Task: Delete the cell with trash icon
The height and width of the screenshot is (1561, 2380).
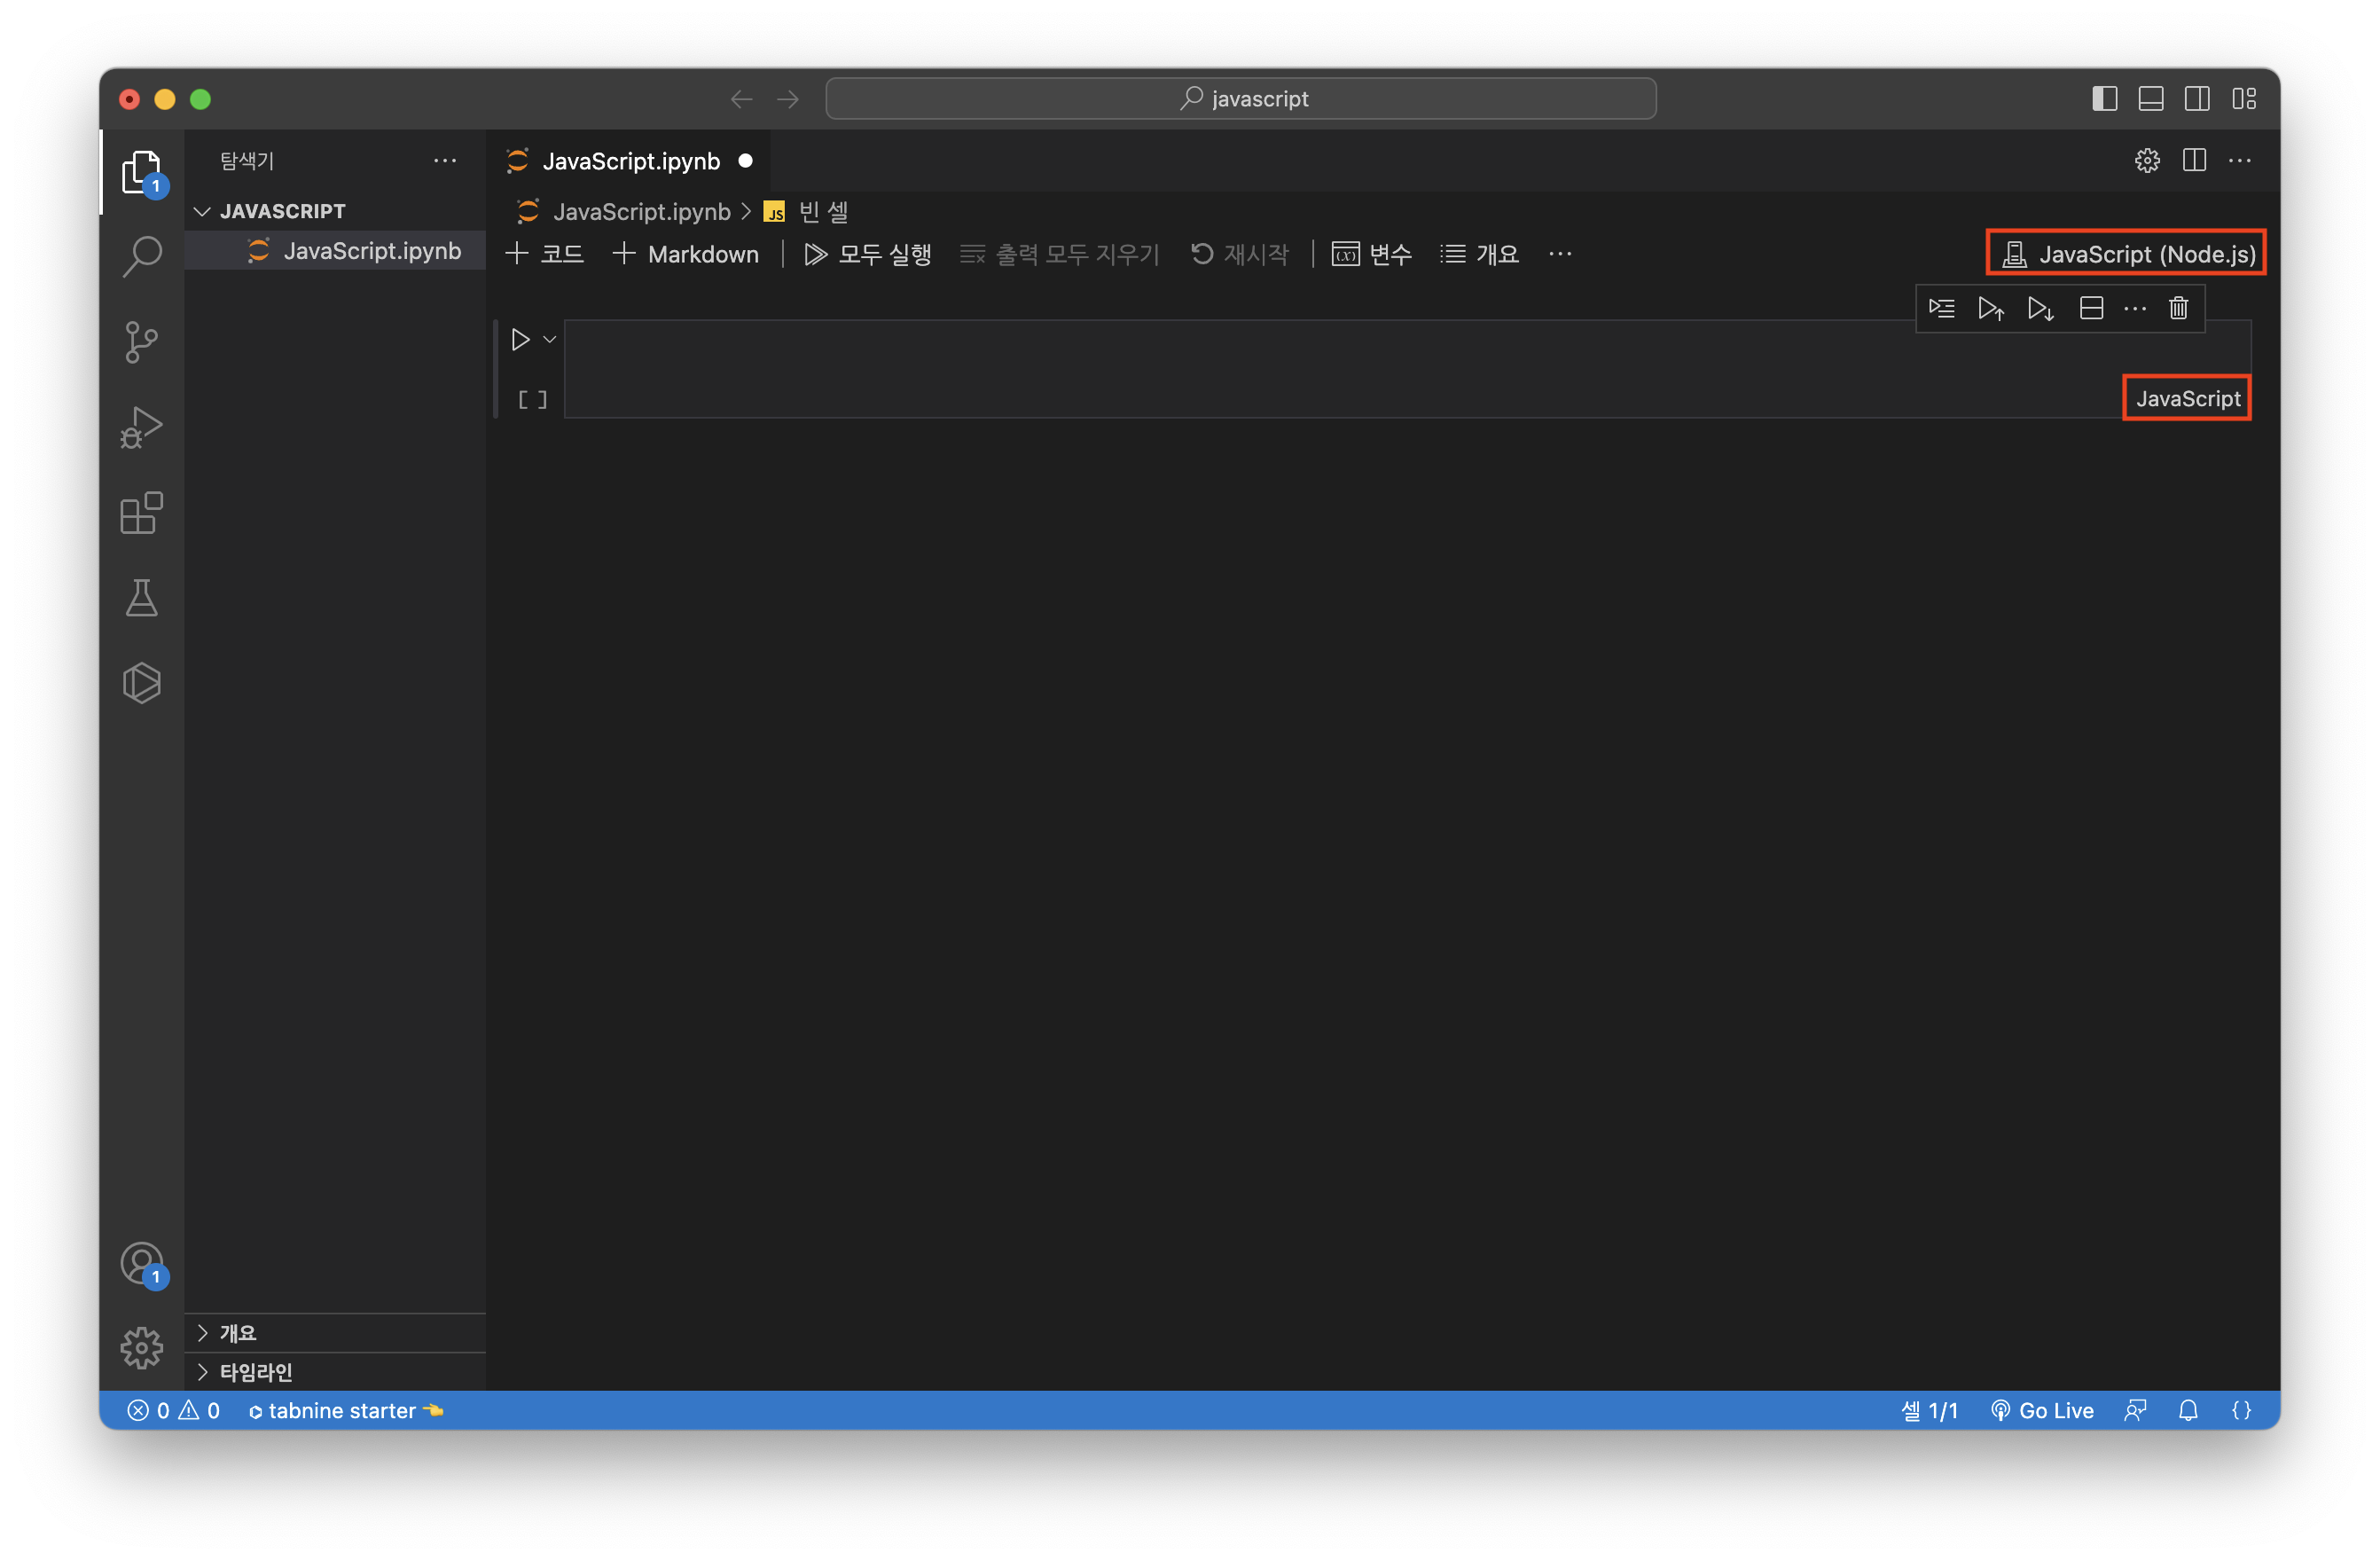Action: 2178,308
